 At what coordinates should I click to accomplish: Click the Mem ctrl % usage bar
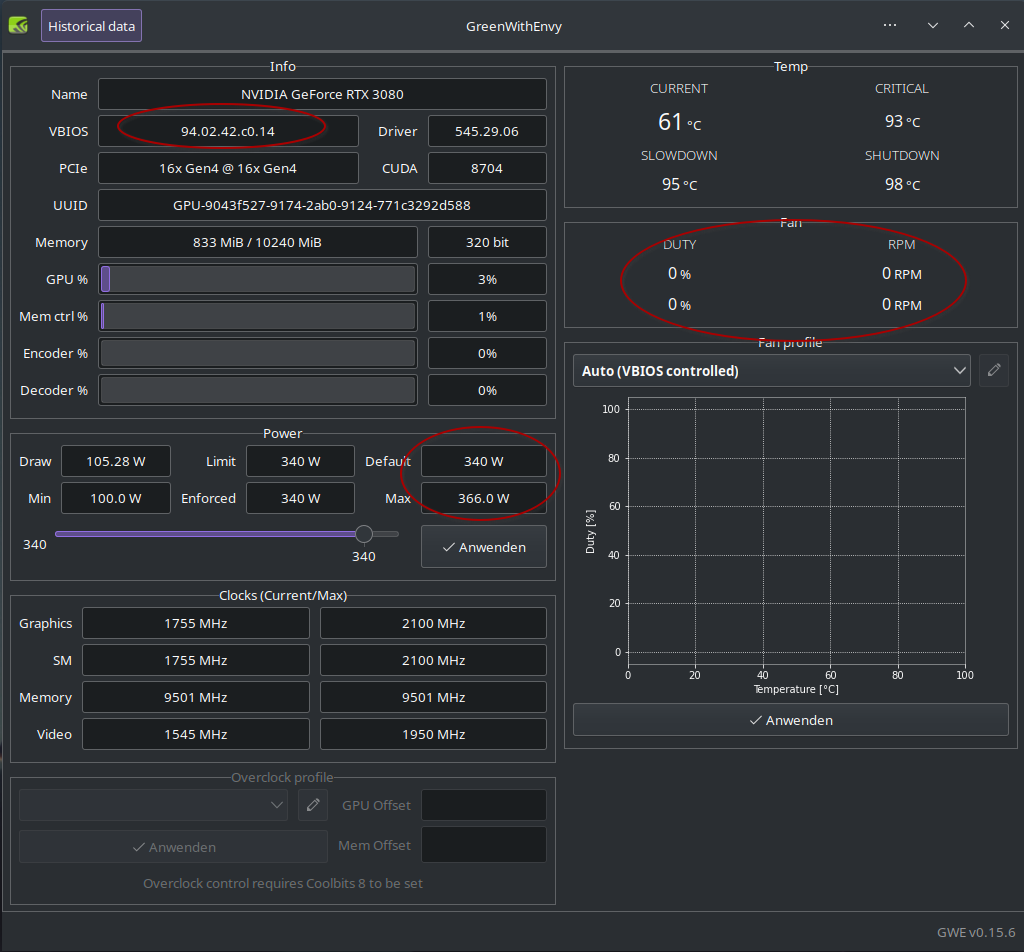pos(258,316)
